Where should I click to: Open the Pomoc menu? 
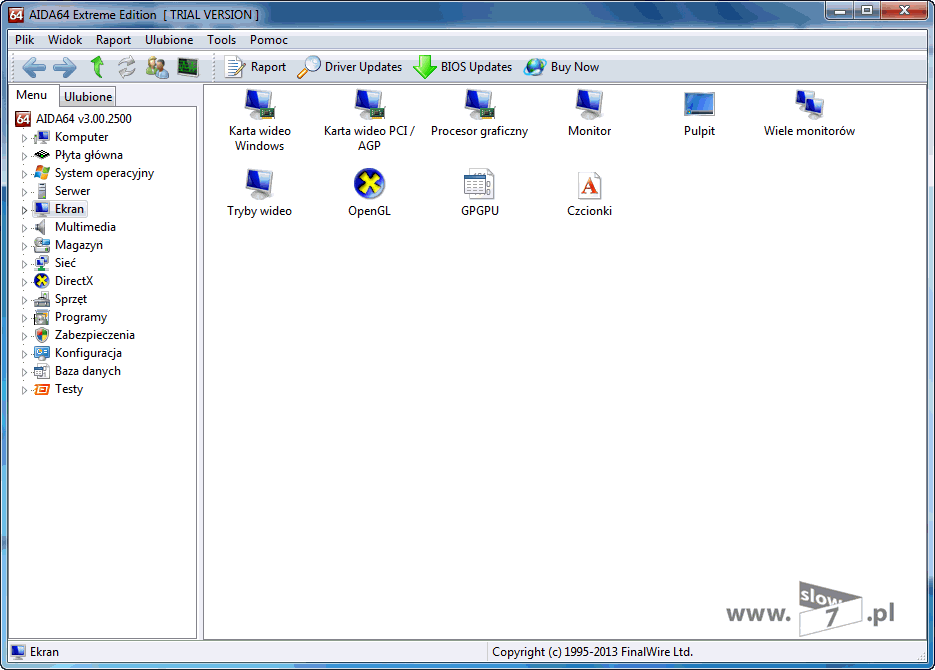pos(268,40)
